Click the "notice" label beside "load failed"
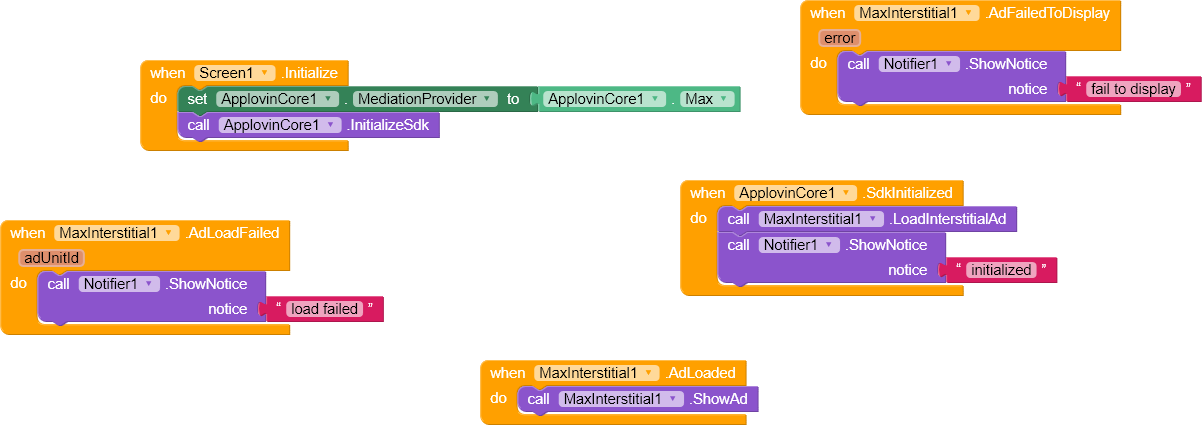Image resolution: width=1202 pixels, height=425 pixels. 227,309
